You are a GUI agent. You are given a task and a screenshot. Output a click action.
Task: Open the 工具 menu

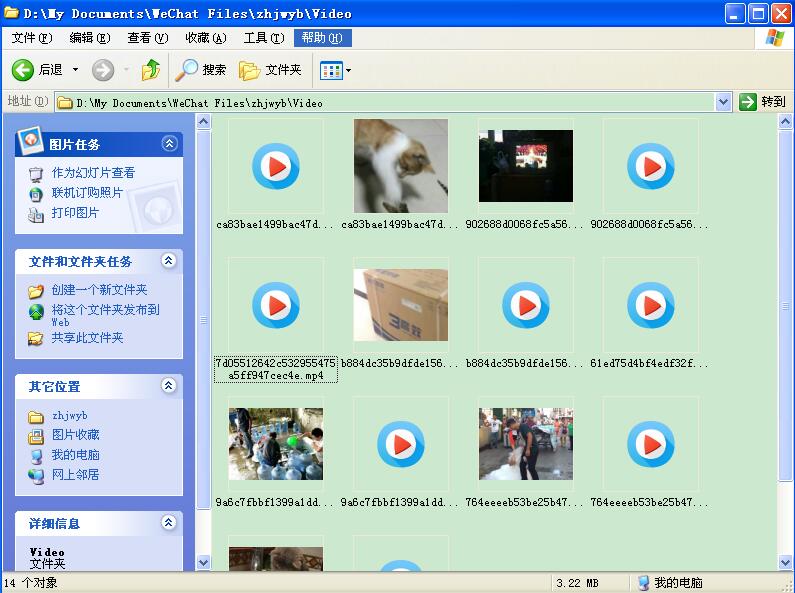[x=262, y=38]
